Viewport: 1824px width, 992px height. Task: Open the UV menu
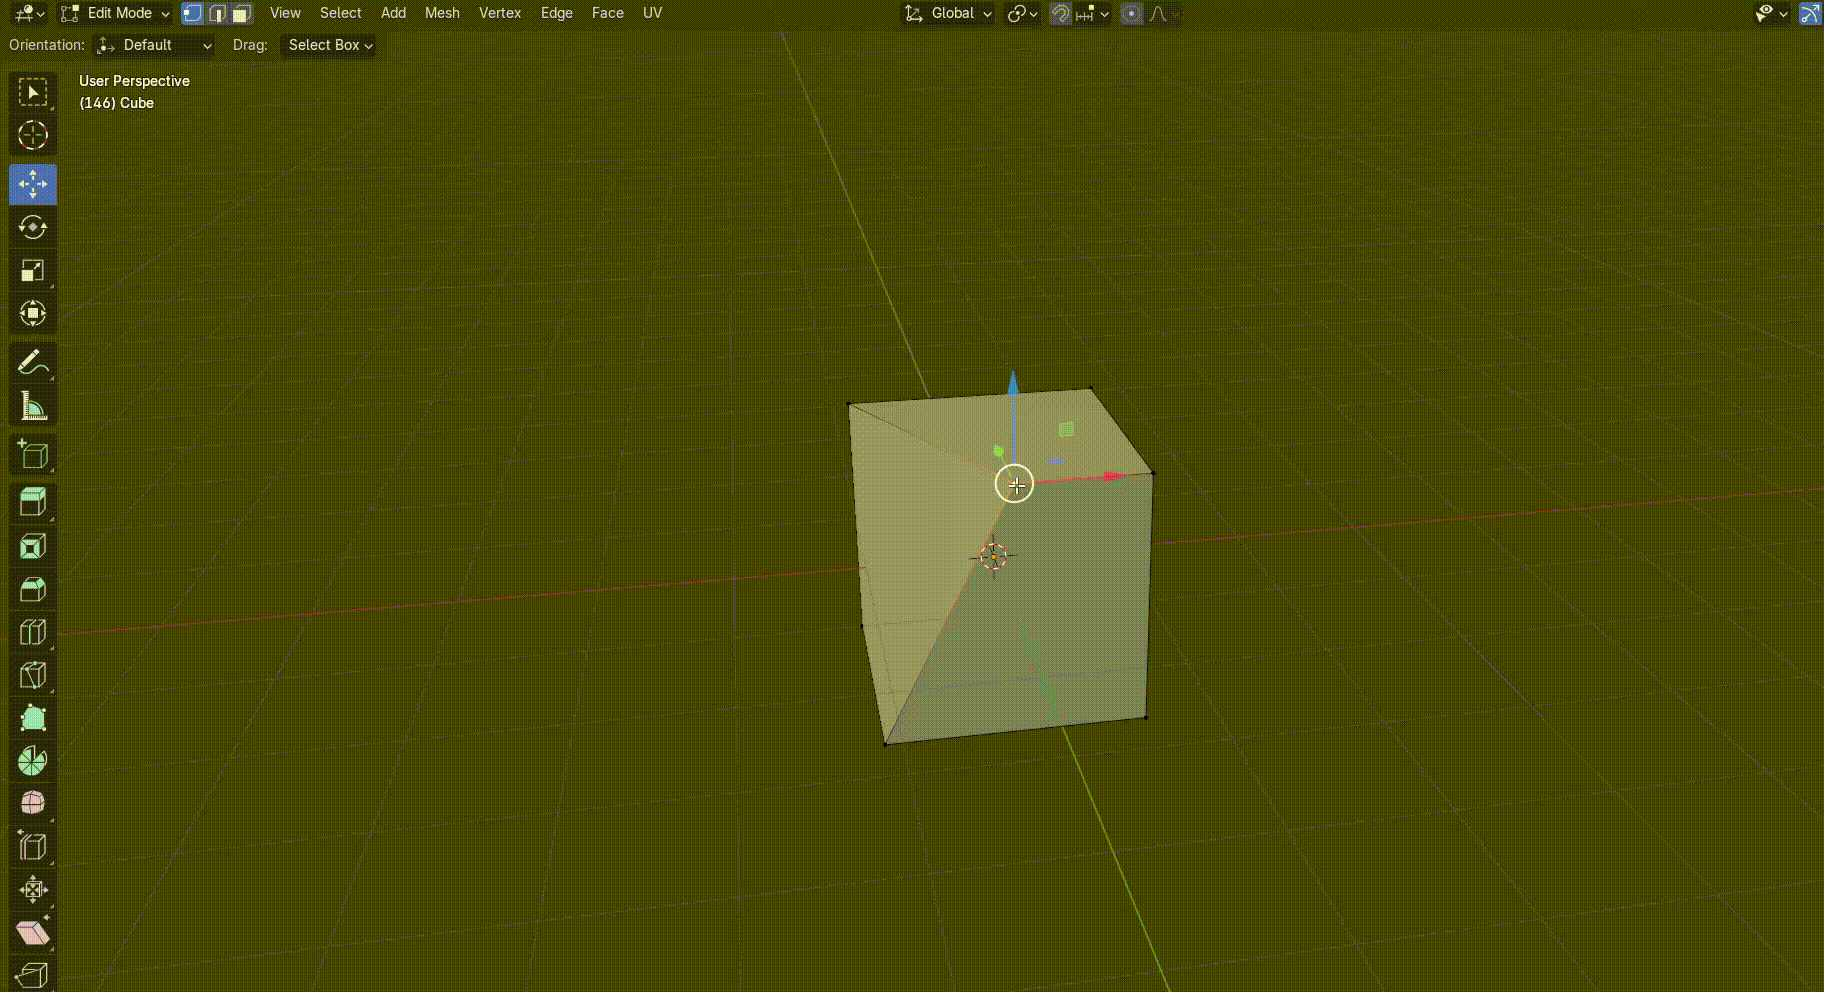coord(652,13)
